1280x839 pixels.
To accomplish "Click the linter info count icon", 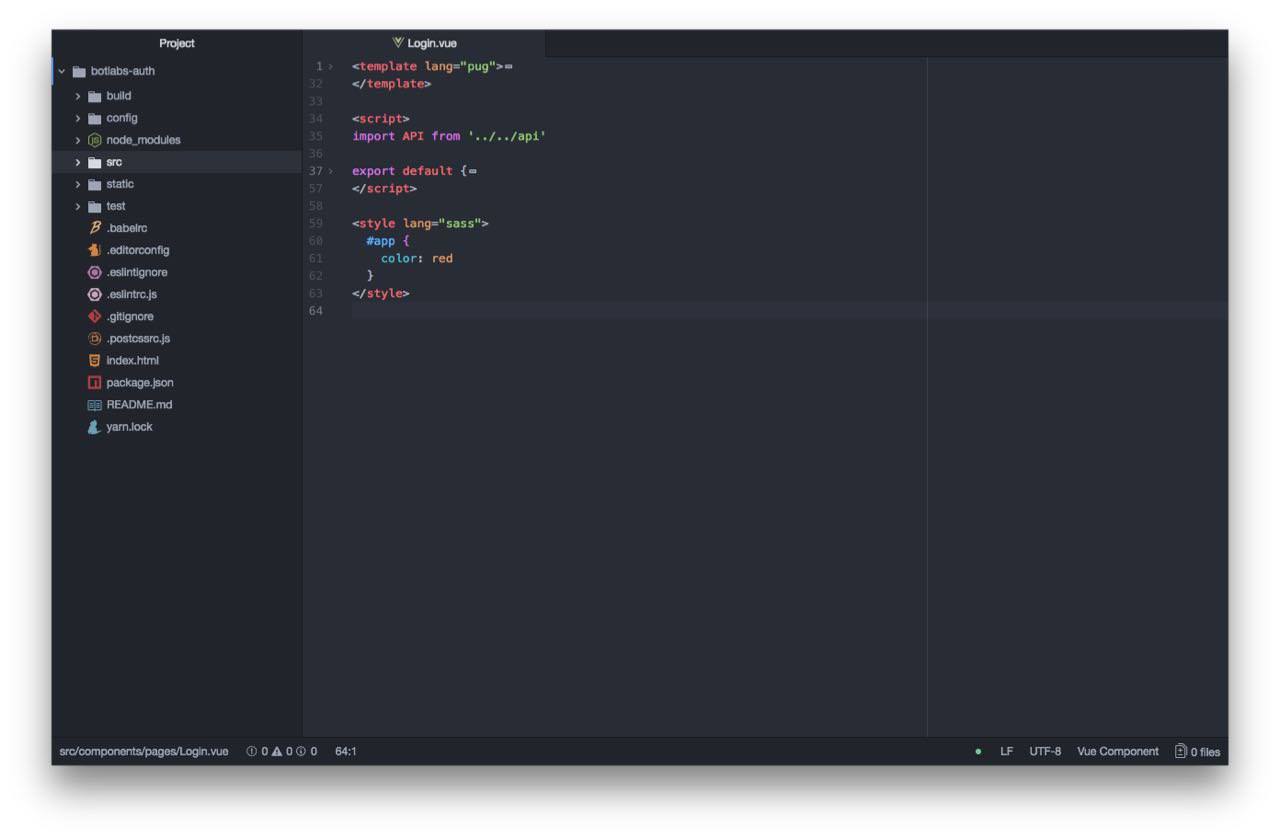I will coord(301,751).
